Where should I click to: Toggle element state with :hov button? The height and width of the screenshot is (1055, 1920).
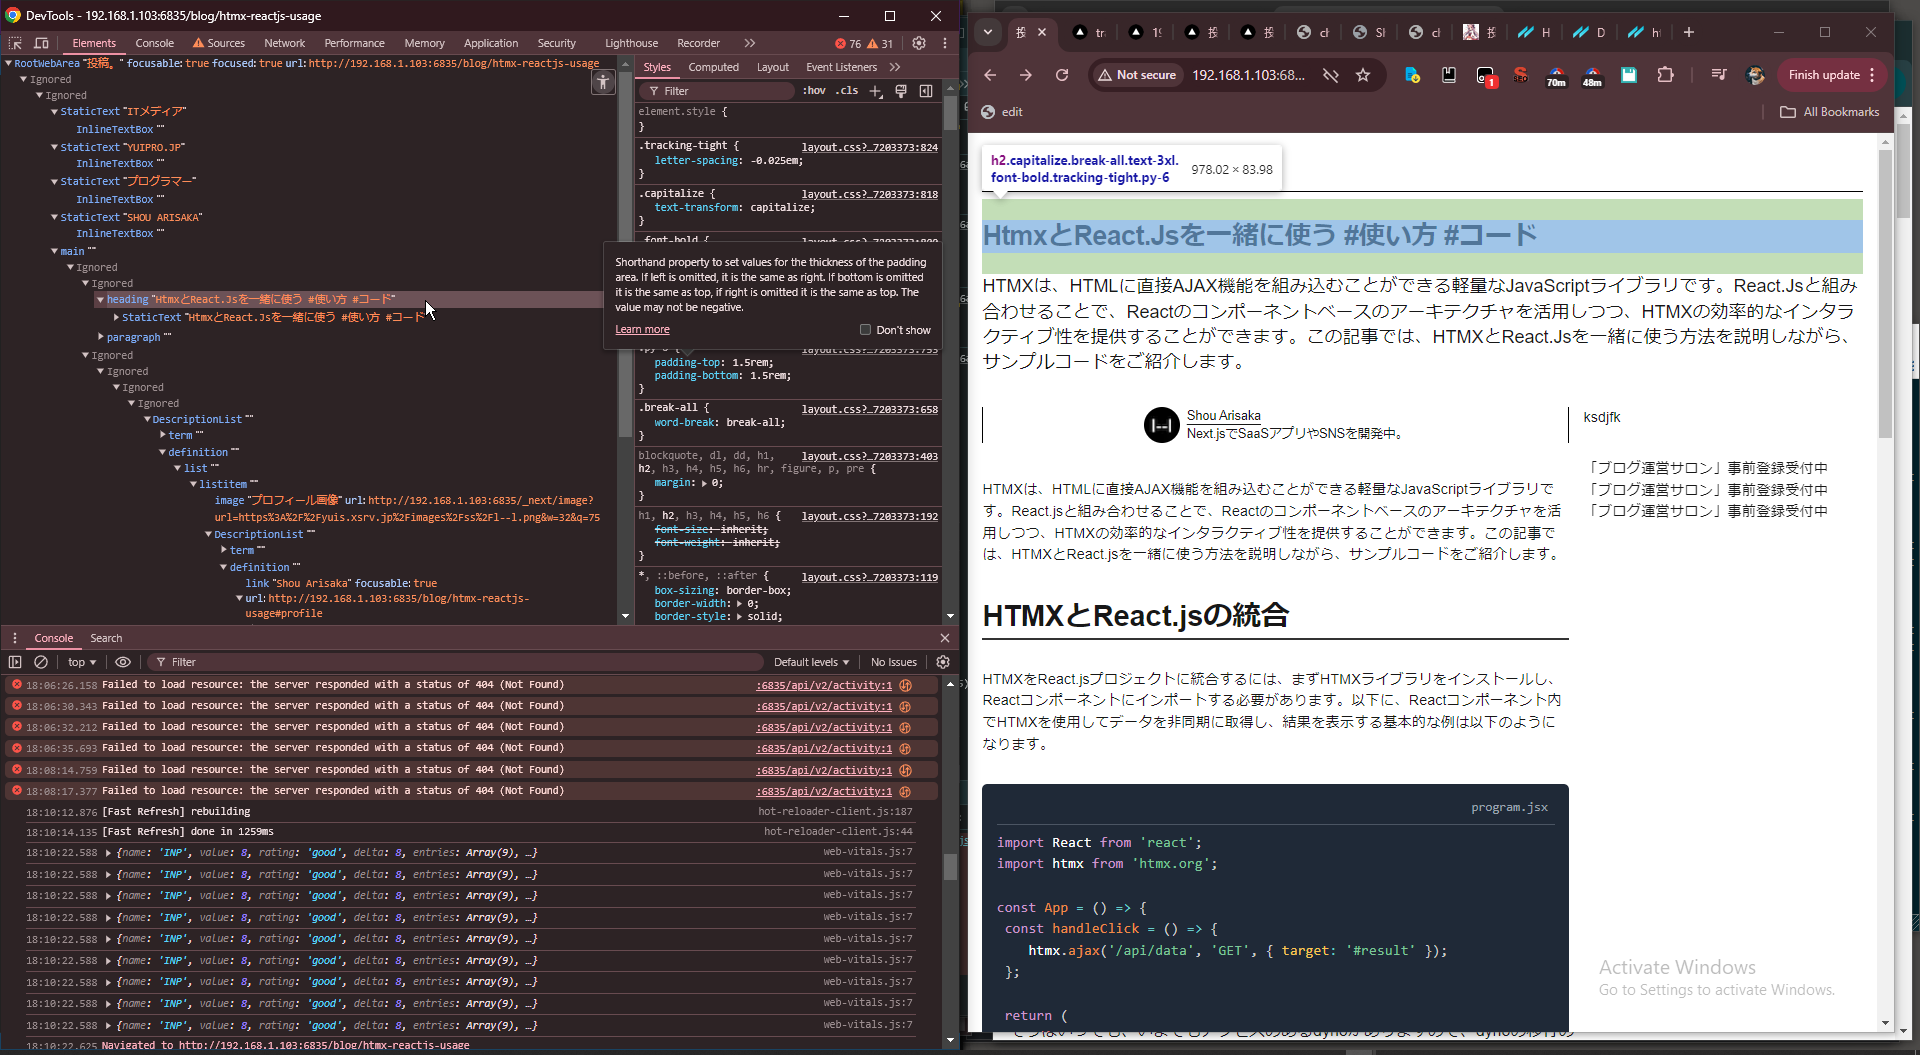coord(814,91)
